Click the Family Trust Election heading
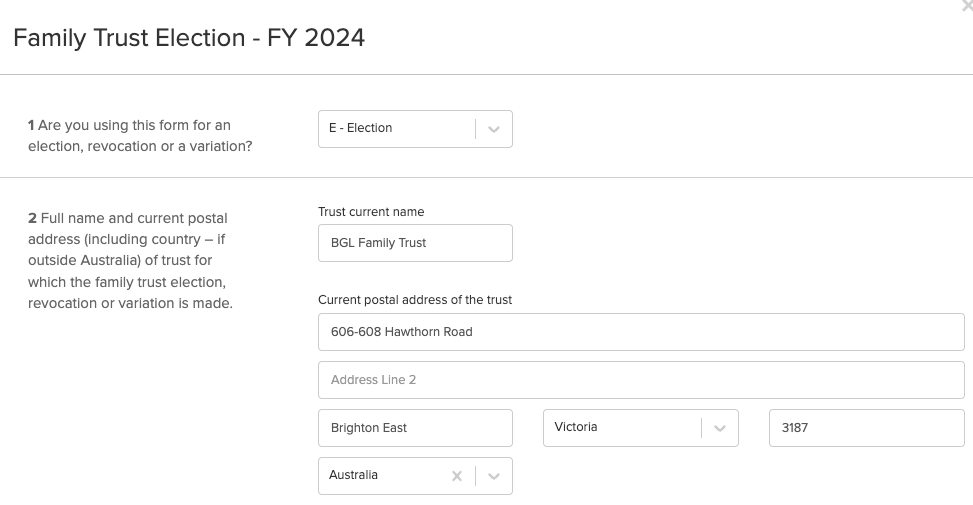 coord(189,38)
